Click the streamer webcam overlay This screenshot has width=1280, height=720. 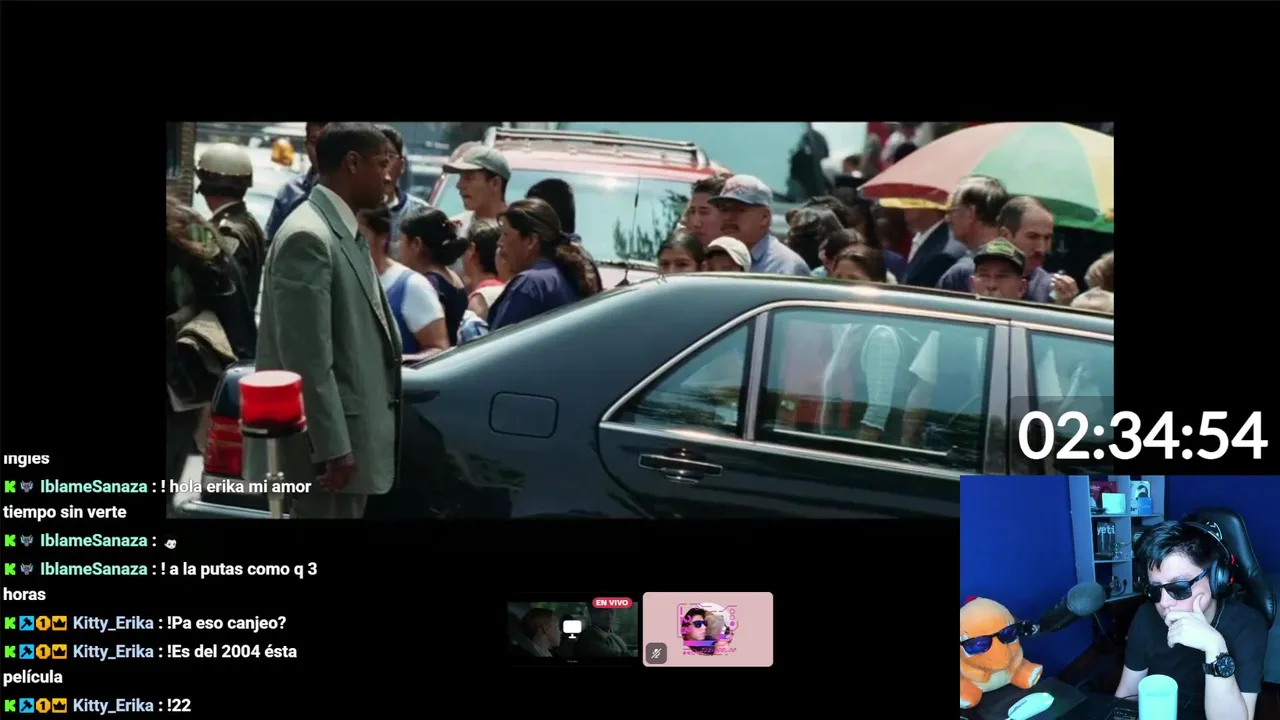point(1120,597)
